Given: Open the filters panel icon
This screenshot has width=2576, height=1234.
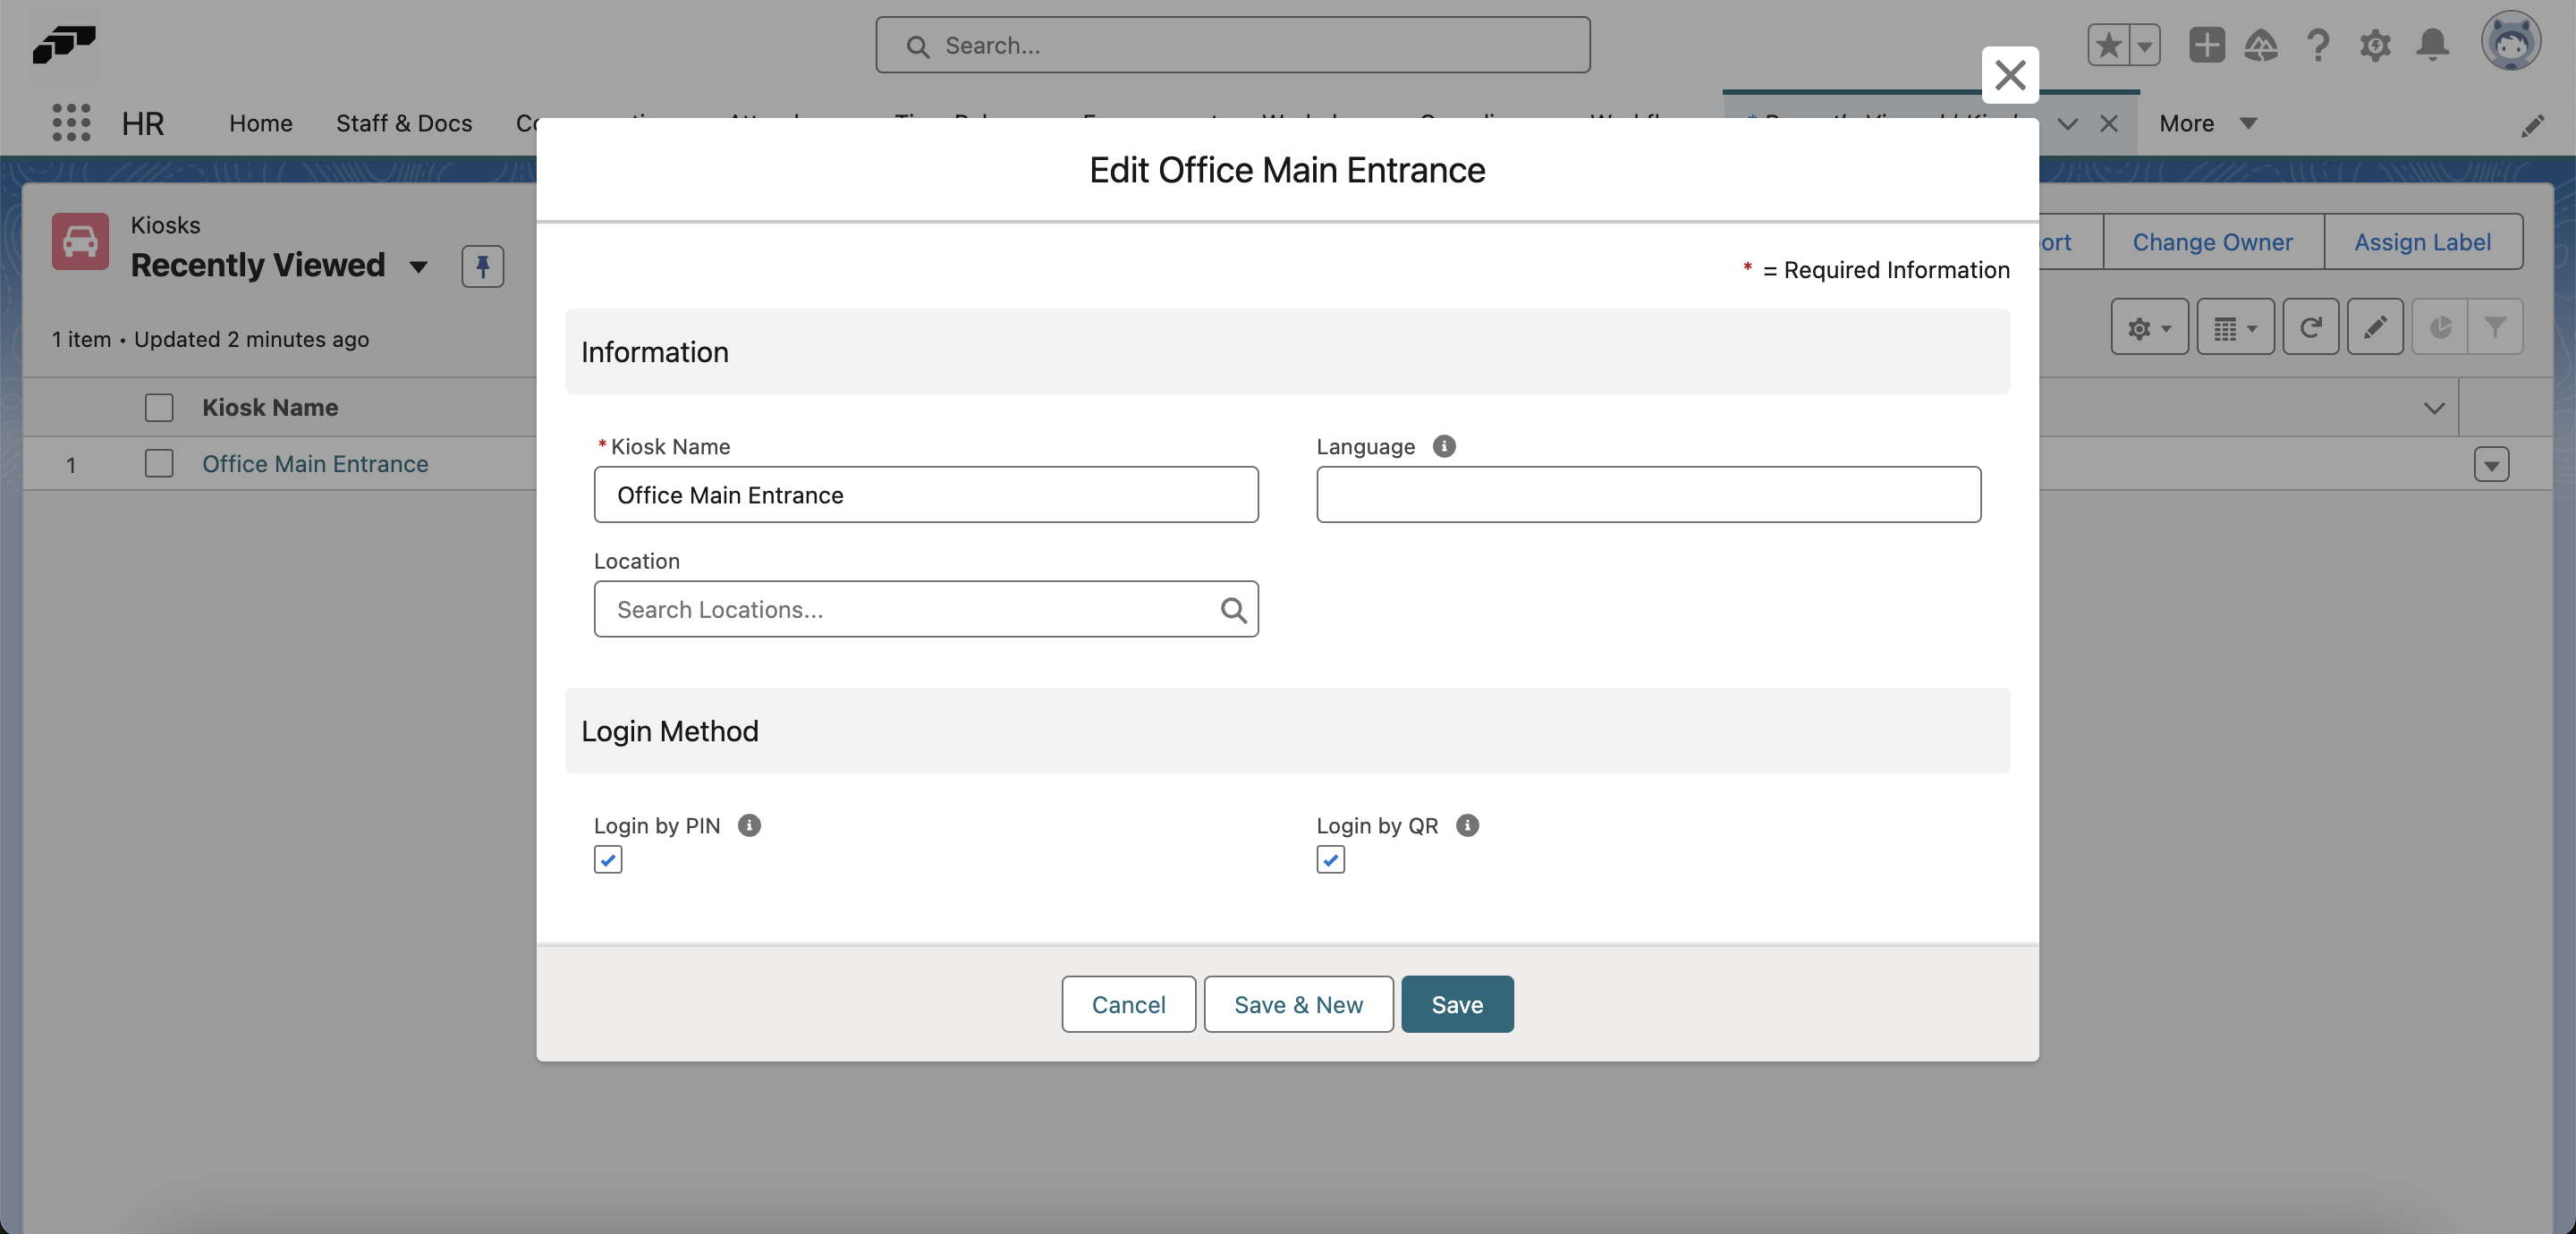Looking at the screenshot, I should click(x=2497, y=327).
